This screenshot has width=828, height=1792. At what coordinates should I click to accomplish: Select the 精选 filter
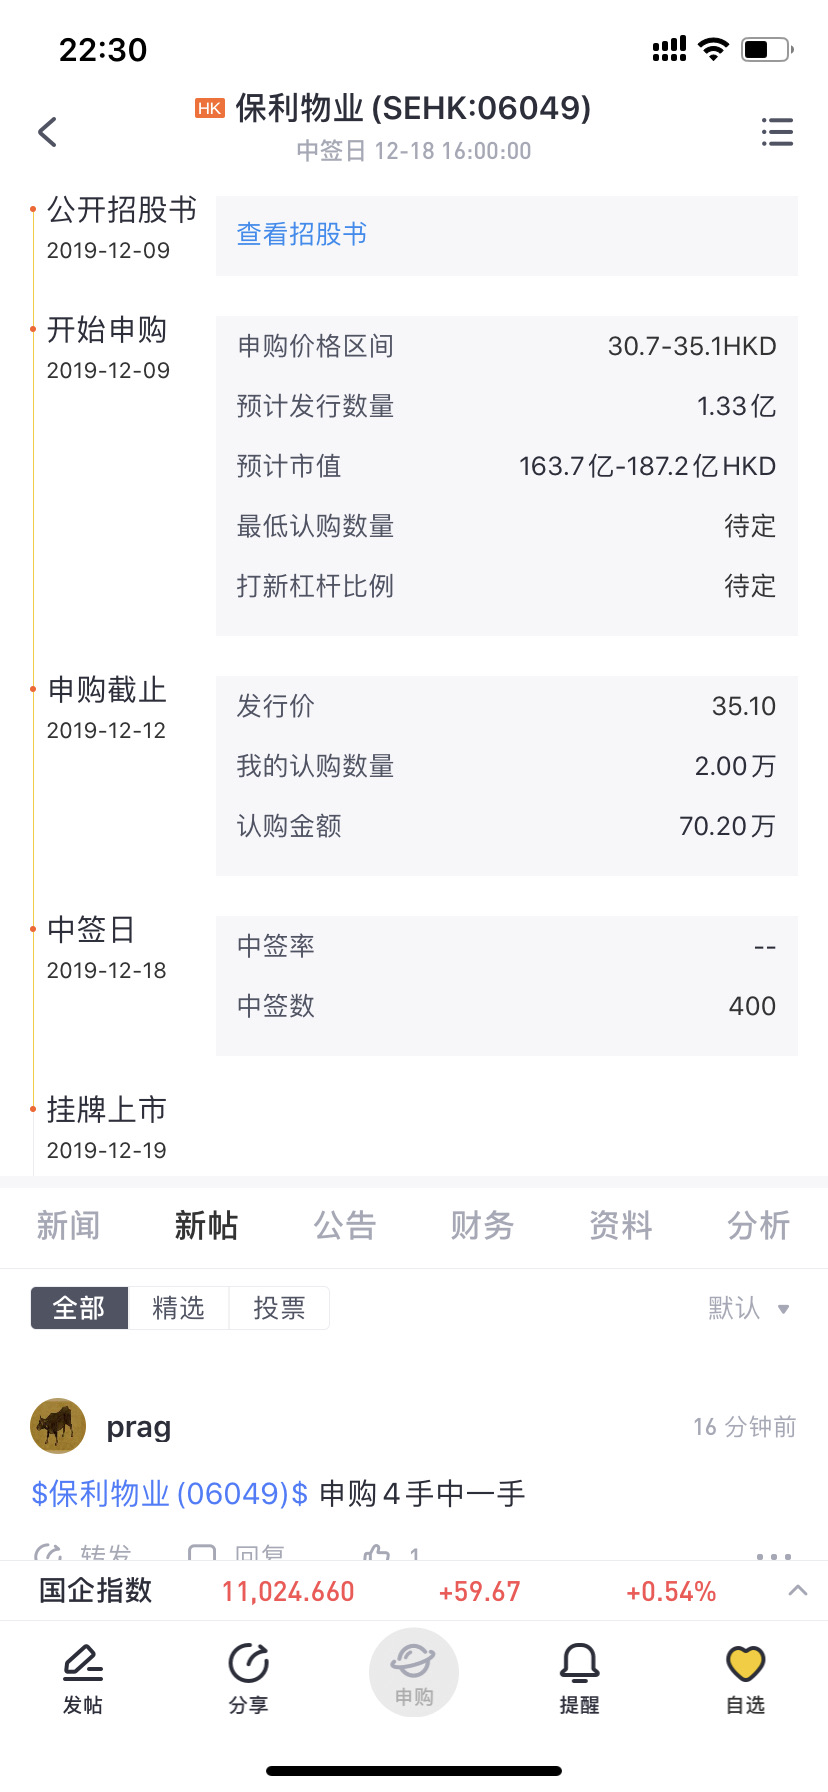[x=178, y=1308]
